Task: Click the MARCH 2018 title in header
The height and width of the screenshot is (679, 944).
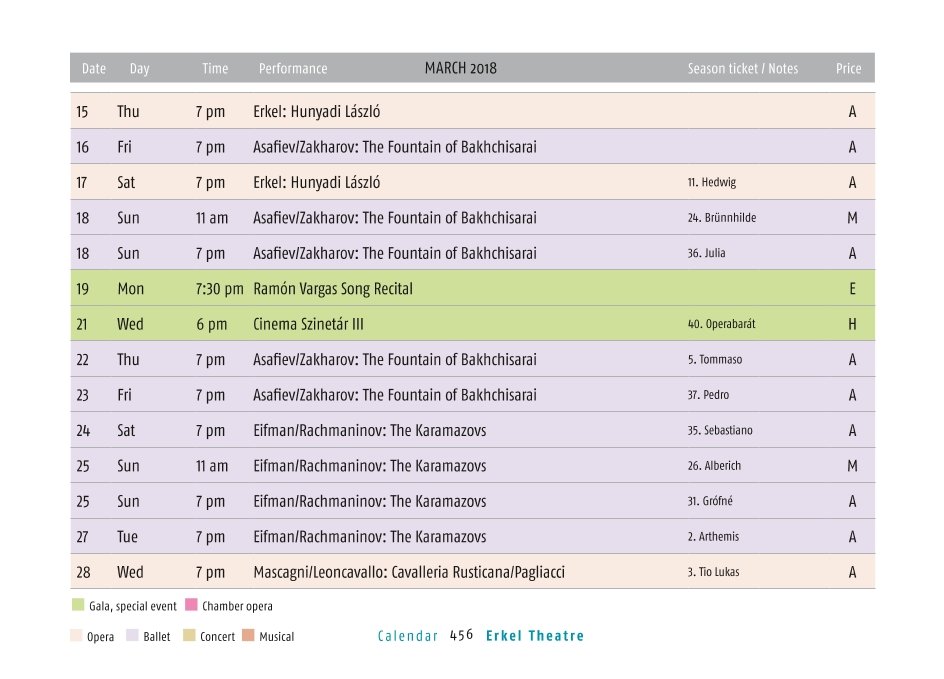Action: 460,68
